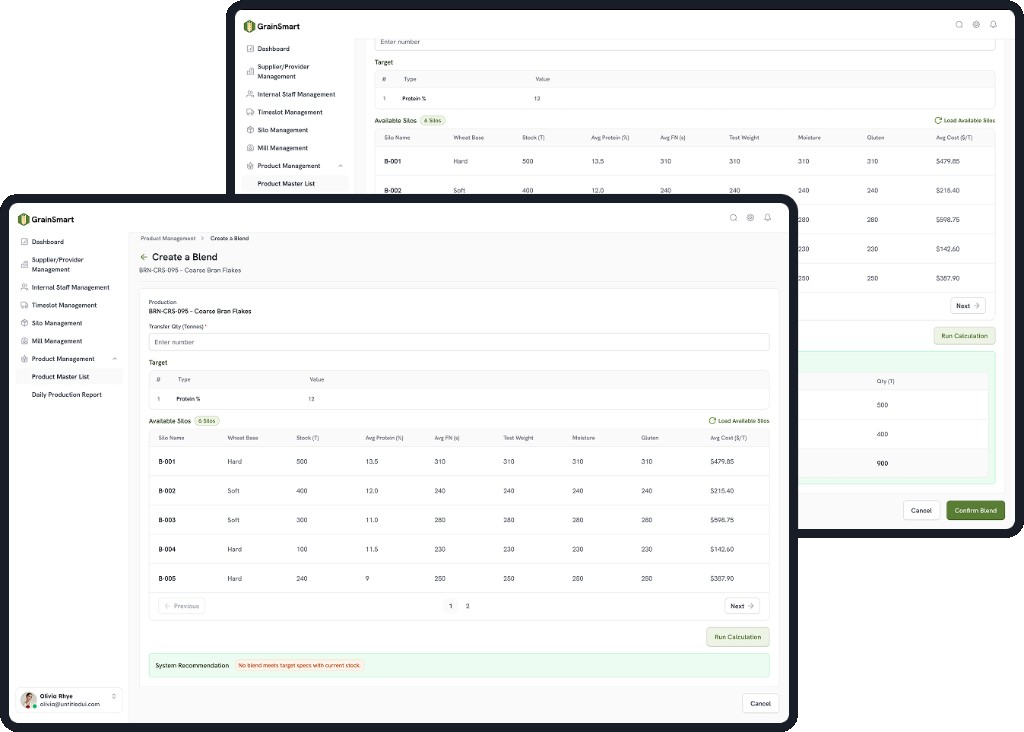1024x732 pixels.
Task: Click Olivia Rhye avatar picture
Action: (28, 700)
